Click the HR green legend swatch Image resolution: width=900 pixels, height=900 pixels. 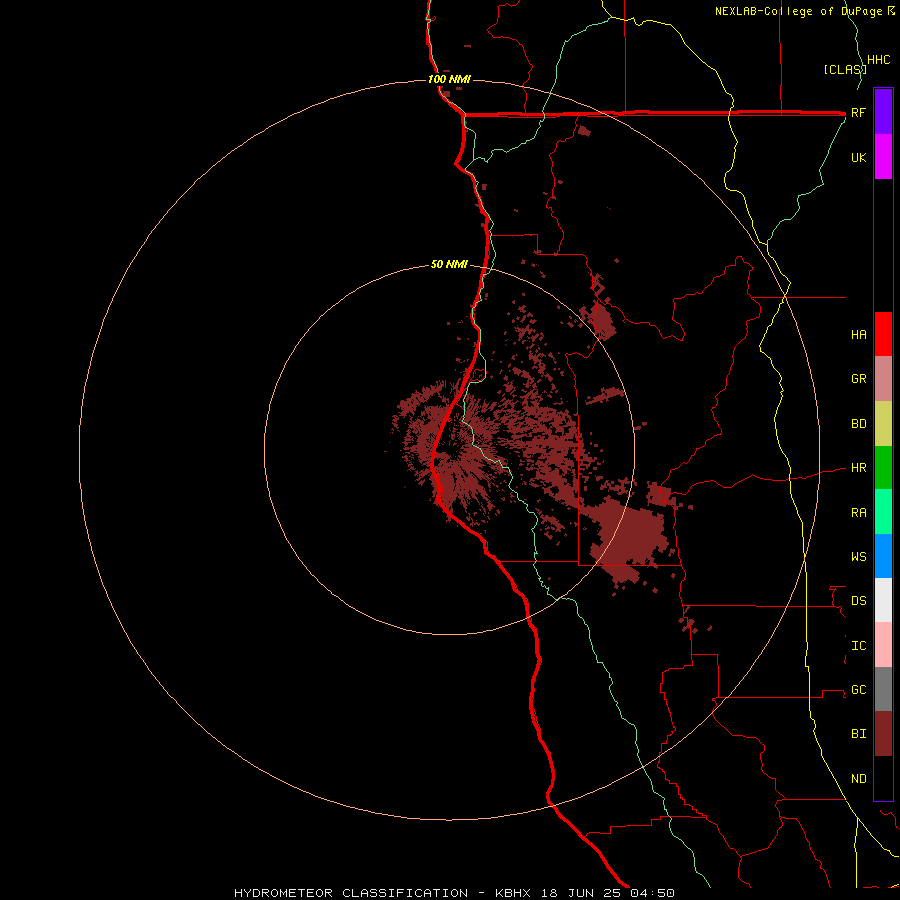point(883,468)
